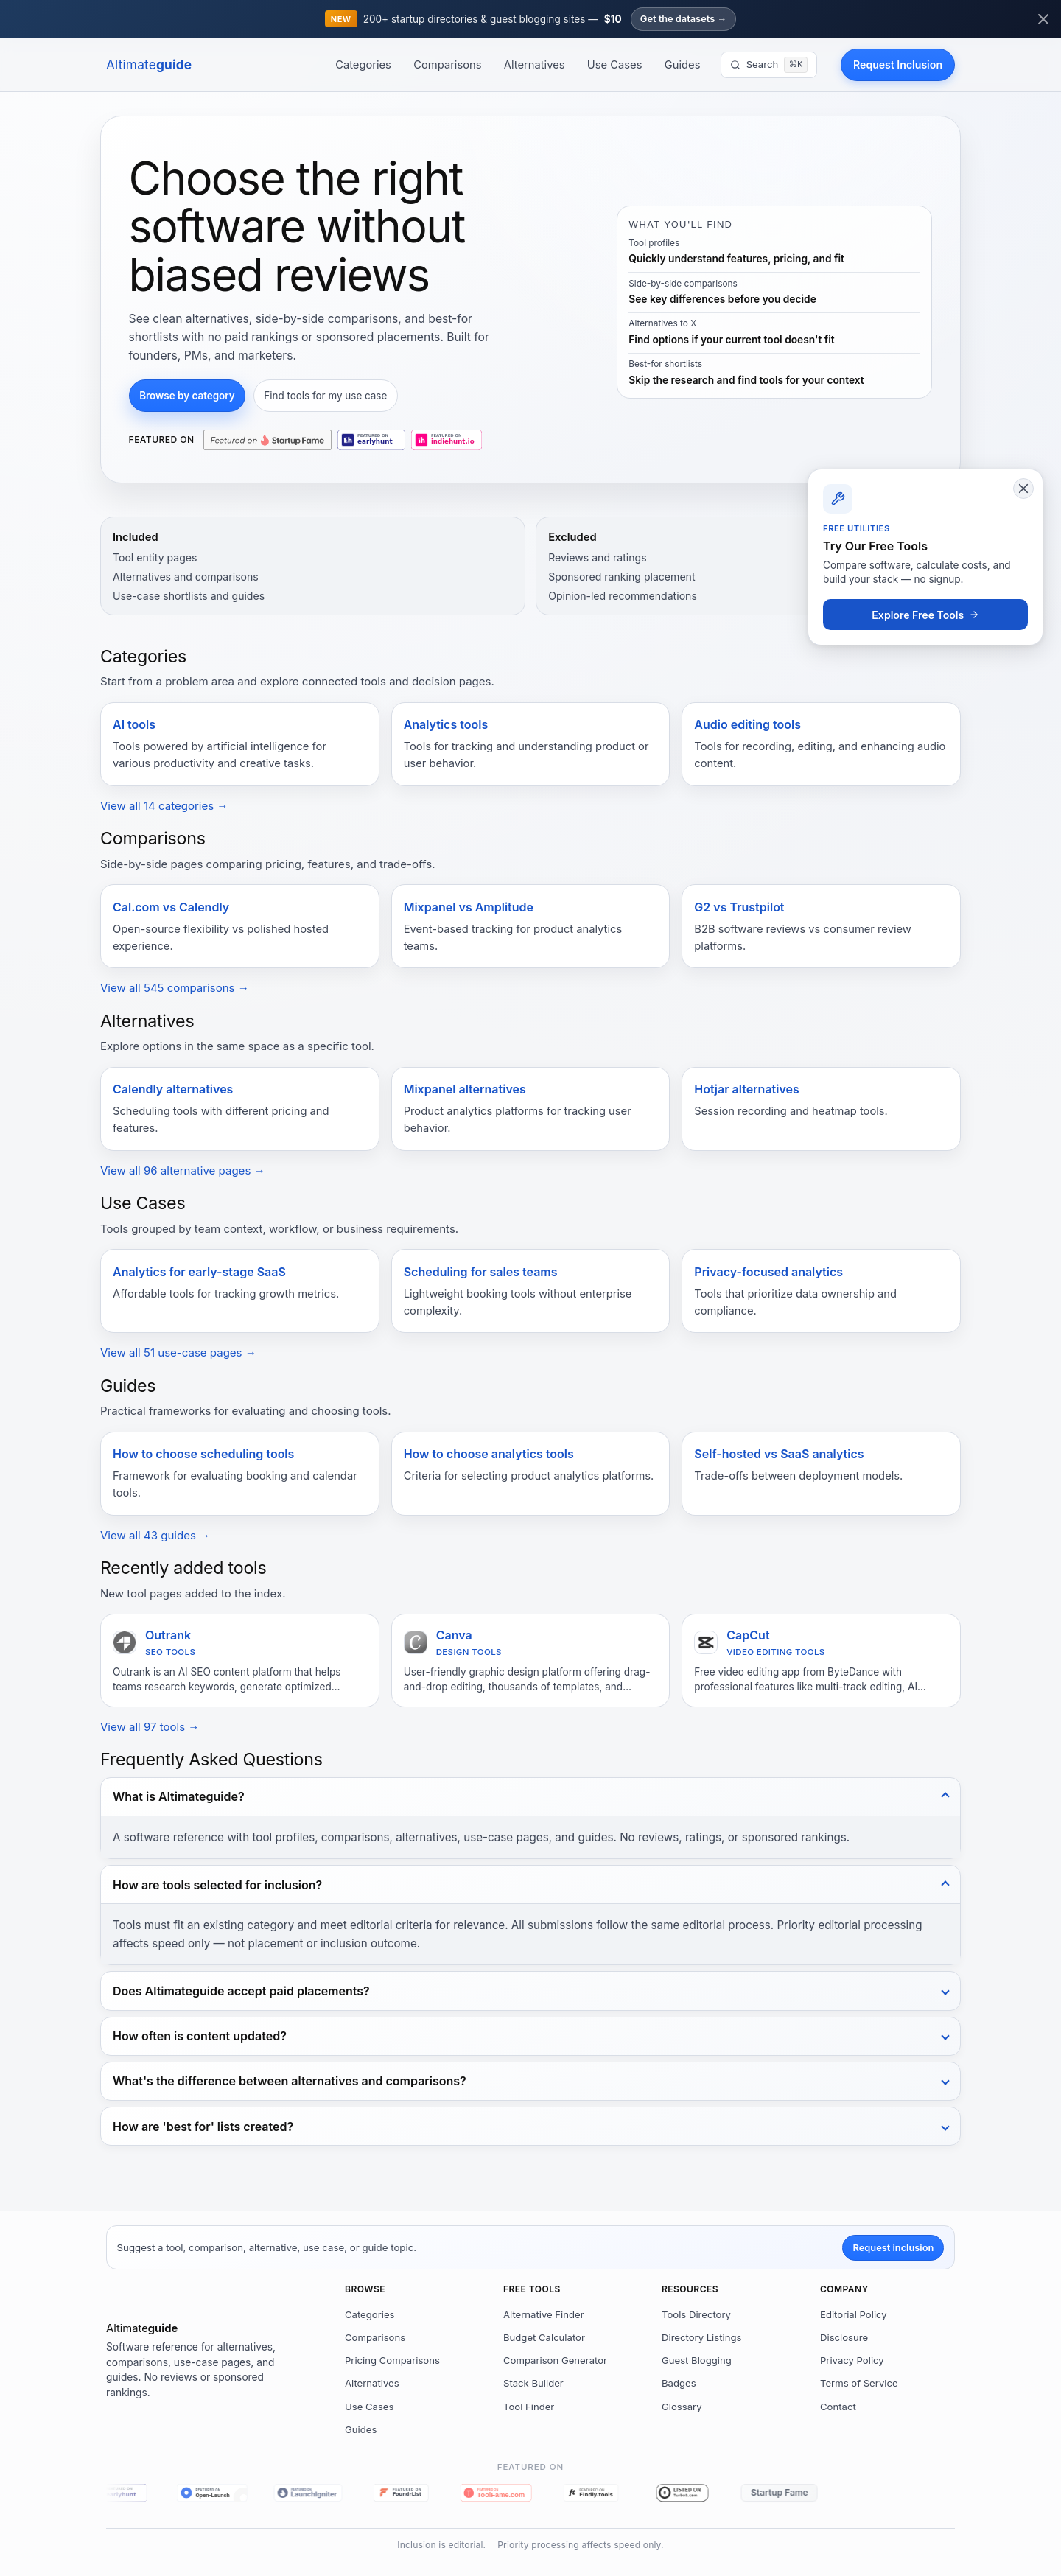
Task: Click Get the datasets banner button
Action: (683, 19)
